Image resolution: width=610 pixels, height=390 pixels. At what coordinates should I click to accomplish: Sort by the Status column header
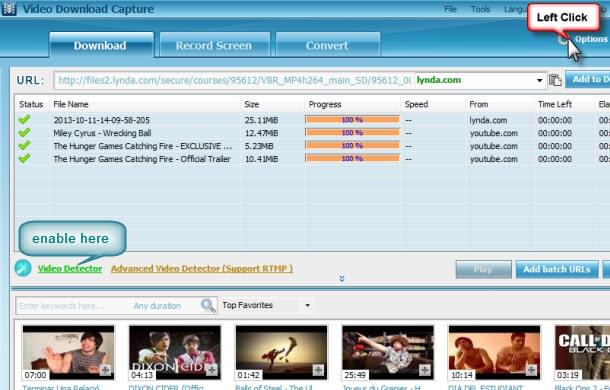[31, 104]
